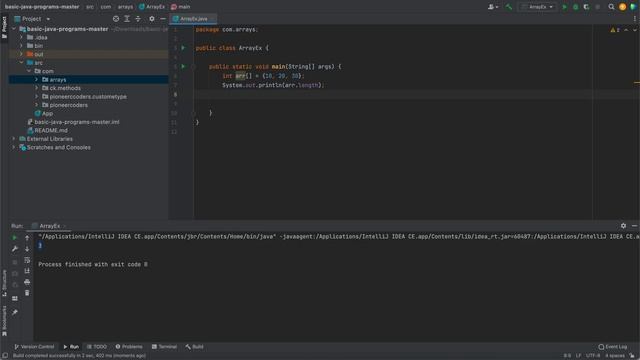Viewport: 640px width, 360px height.
Task: Toggle soft-wrap in Run console
Action: (27, 260)
